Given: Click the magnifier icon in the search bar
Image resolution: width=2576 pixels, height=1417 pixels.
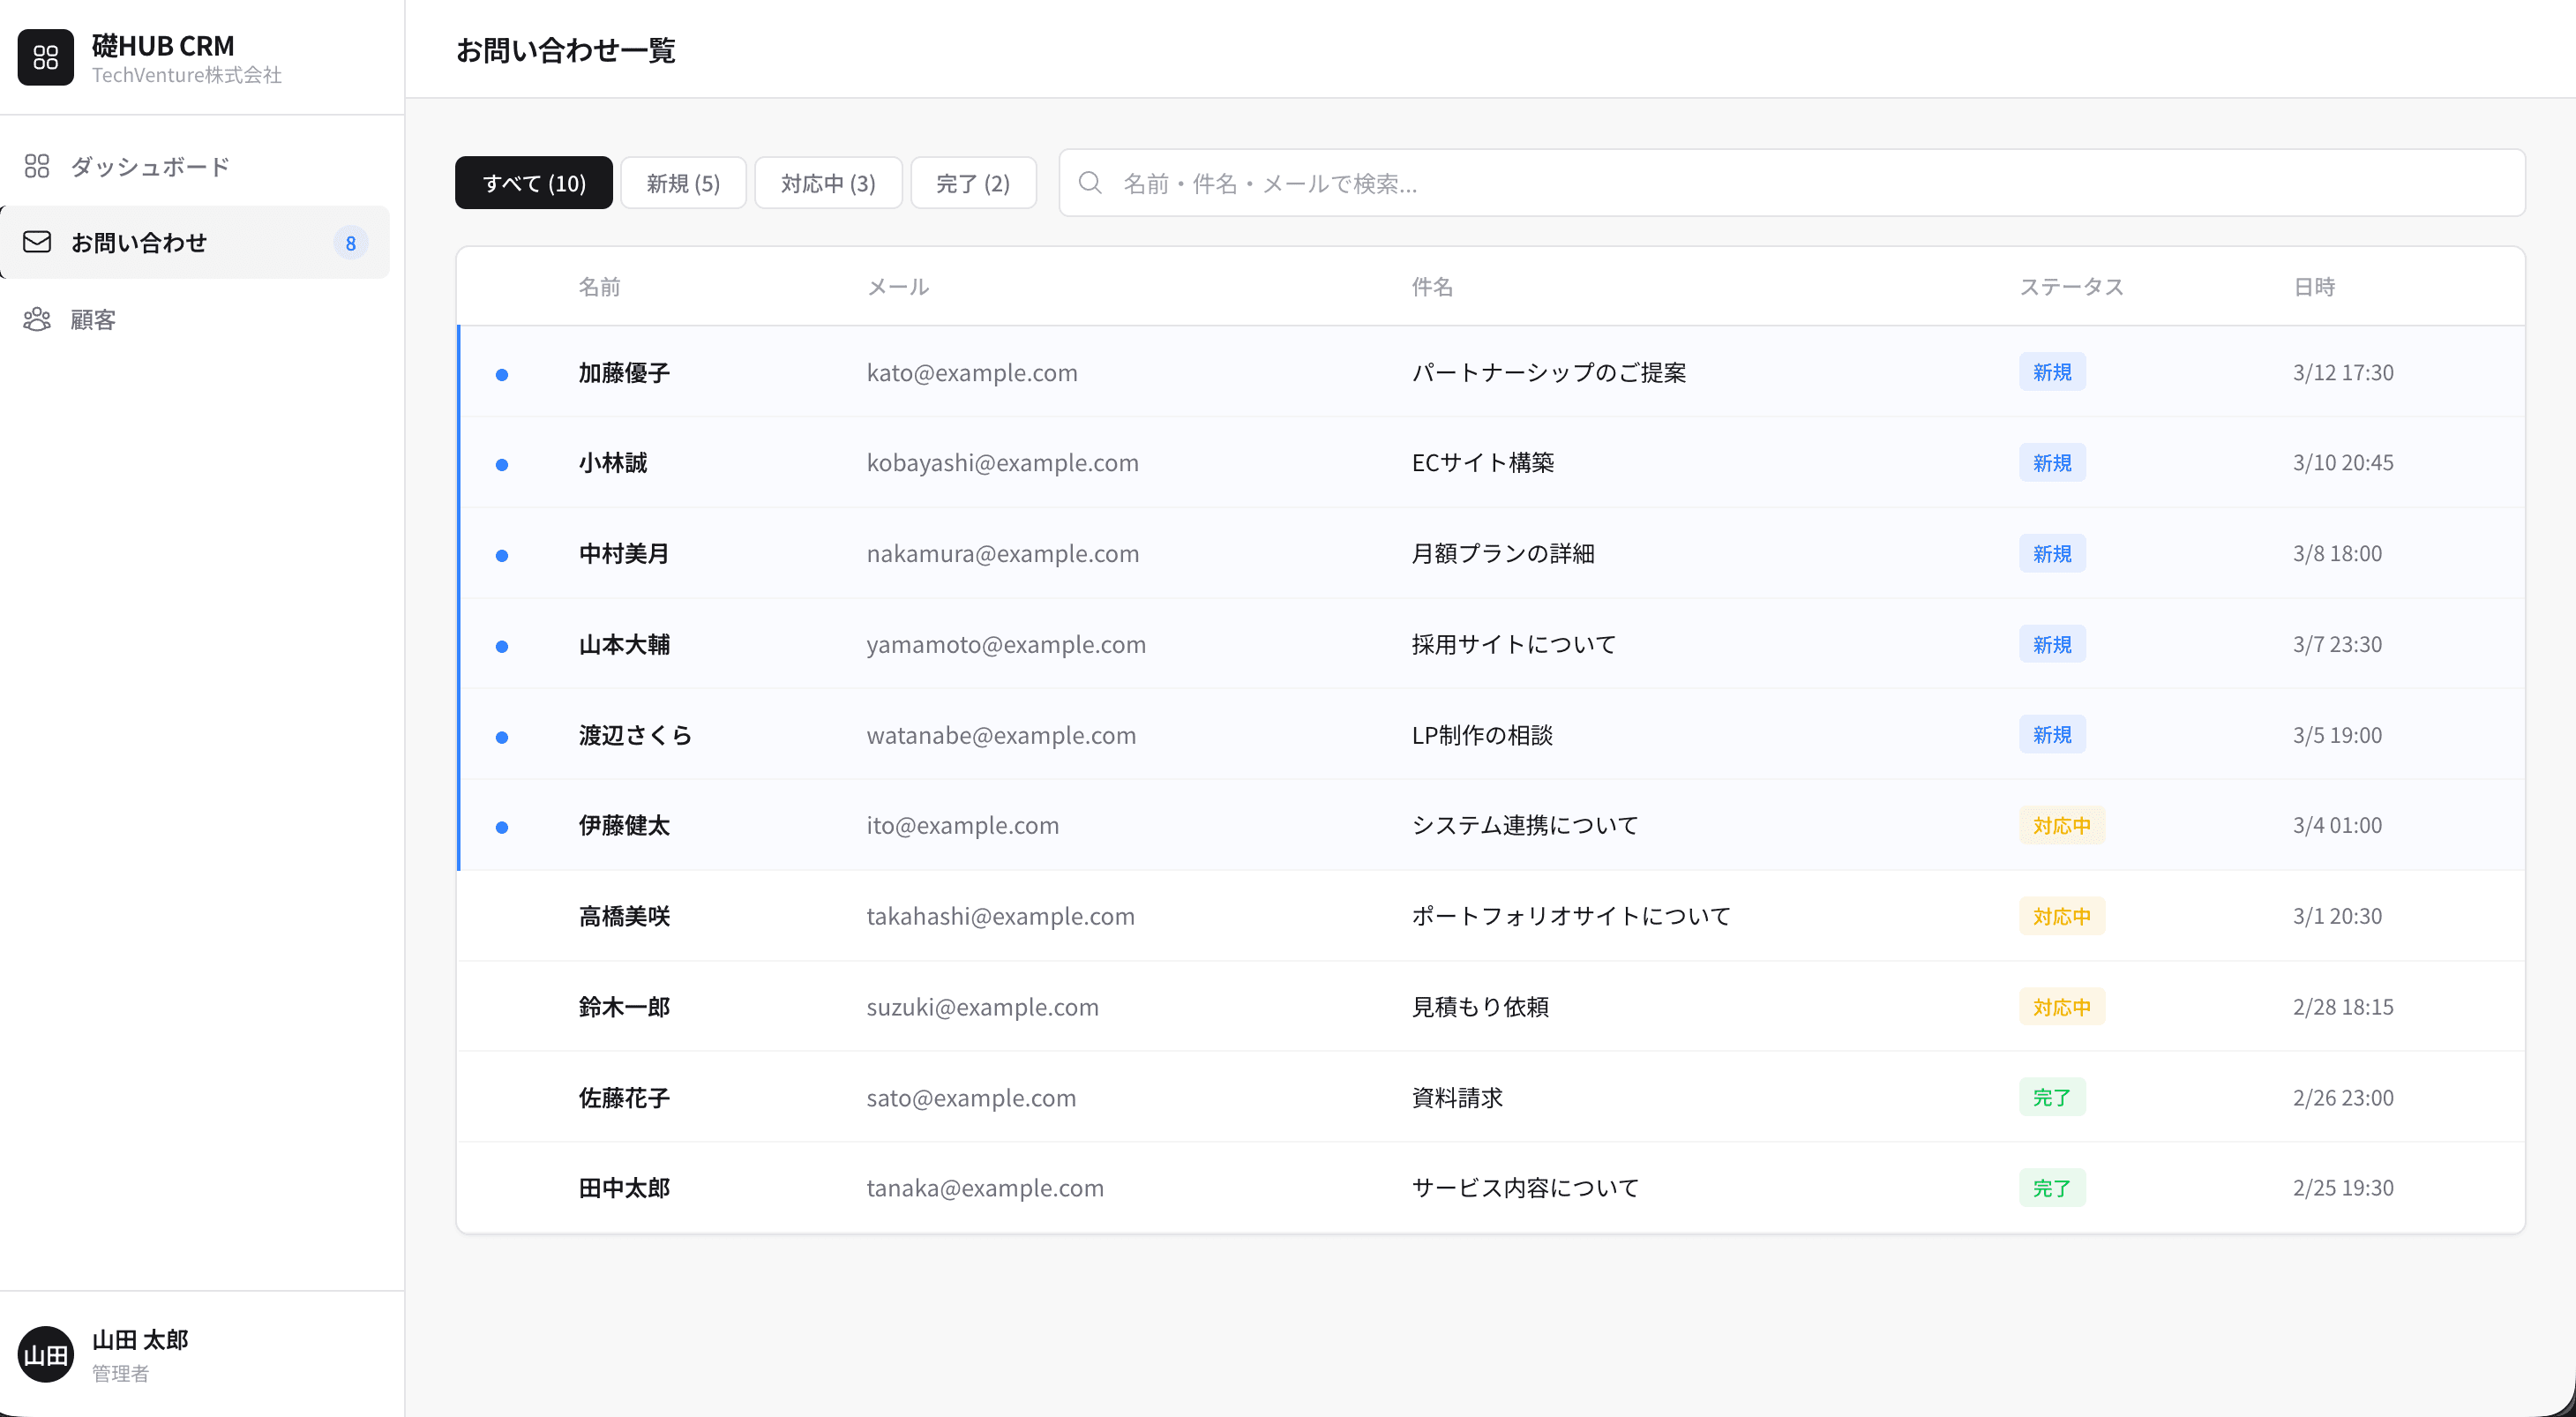Looking at the screenshot, I should tap(1090, 183).
